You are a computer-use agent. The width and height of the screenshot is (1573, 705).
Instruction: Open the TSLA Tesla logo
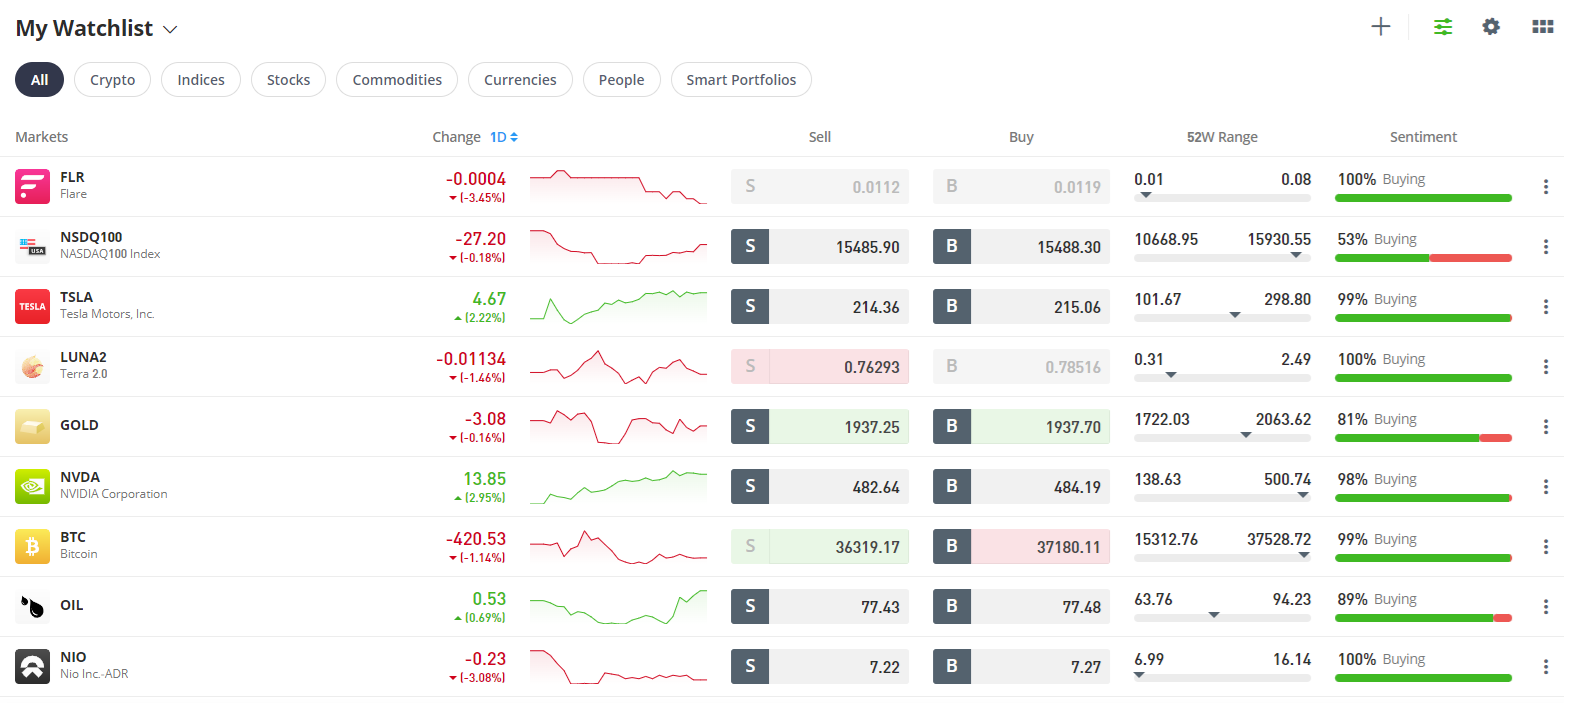tap(32, 306)
